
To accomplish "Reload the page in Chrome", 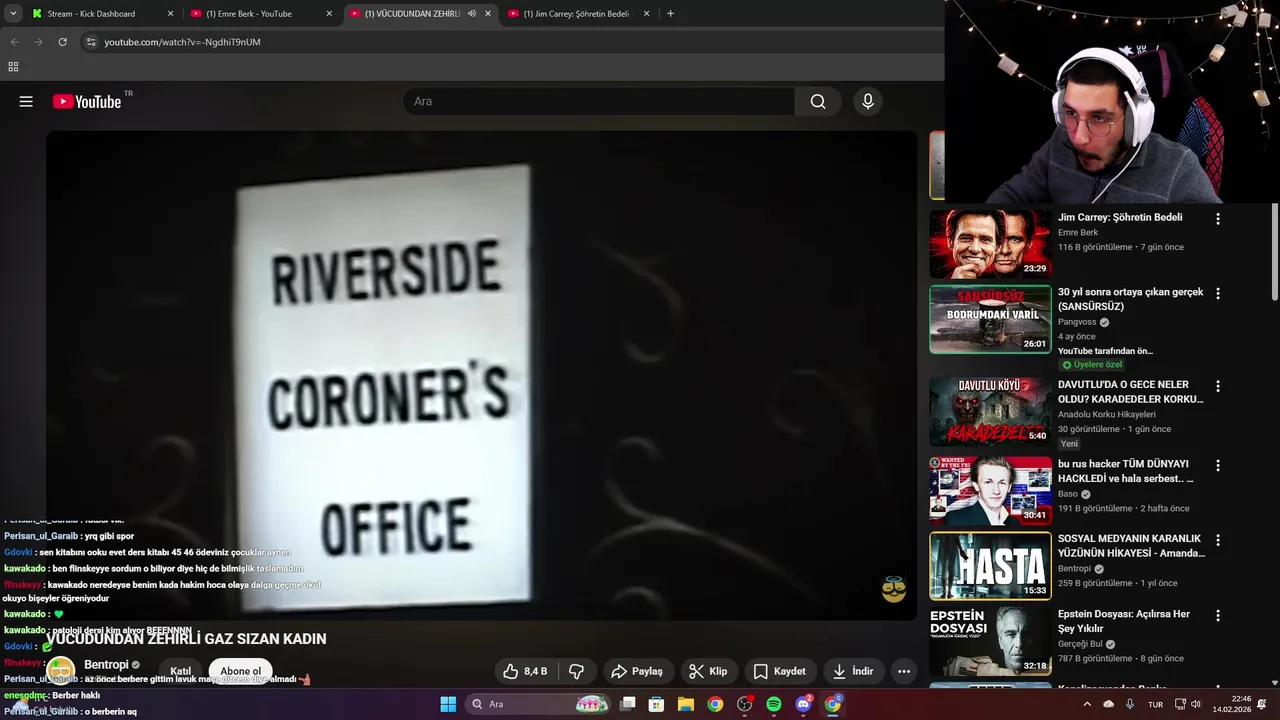I will pyautogui.click(x=62, y=42).
